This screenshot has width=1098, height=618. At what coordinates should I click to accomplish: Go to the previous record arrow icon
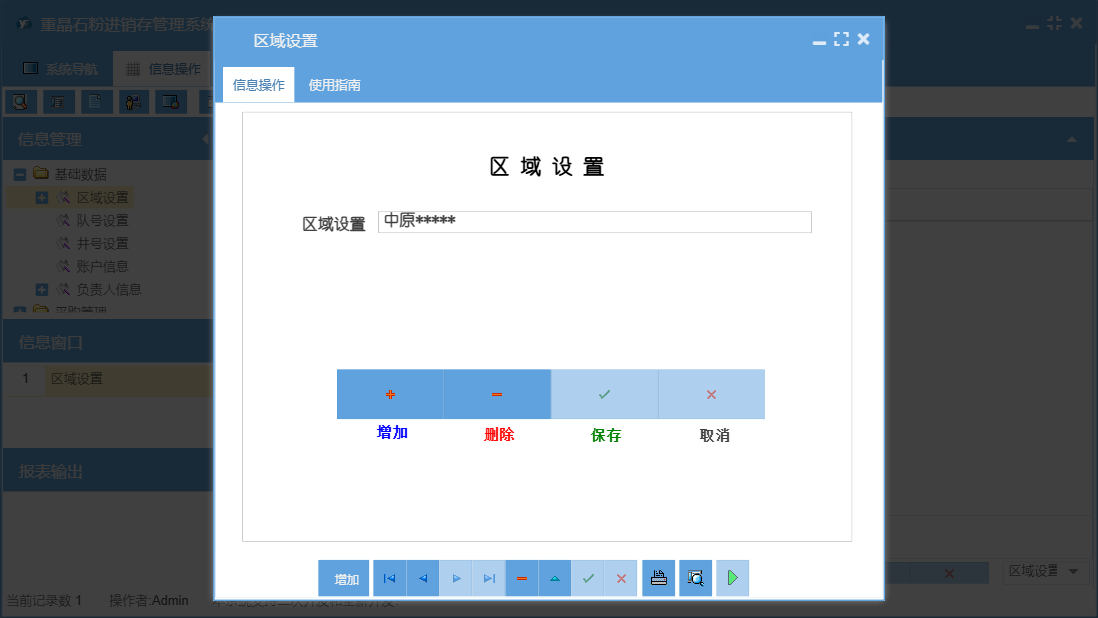[x=422, y=578]
